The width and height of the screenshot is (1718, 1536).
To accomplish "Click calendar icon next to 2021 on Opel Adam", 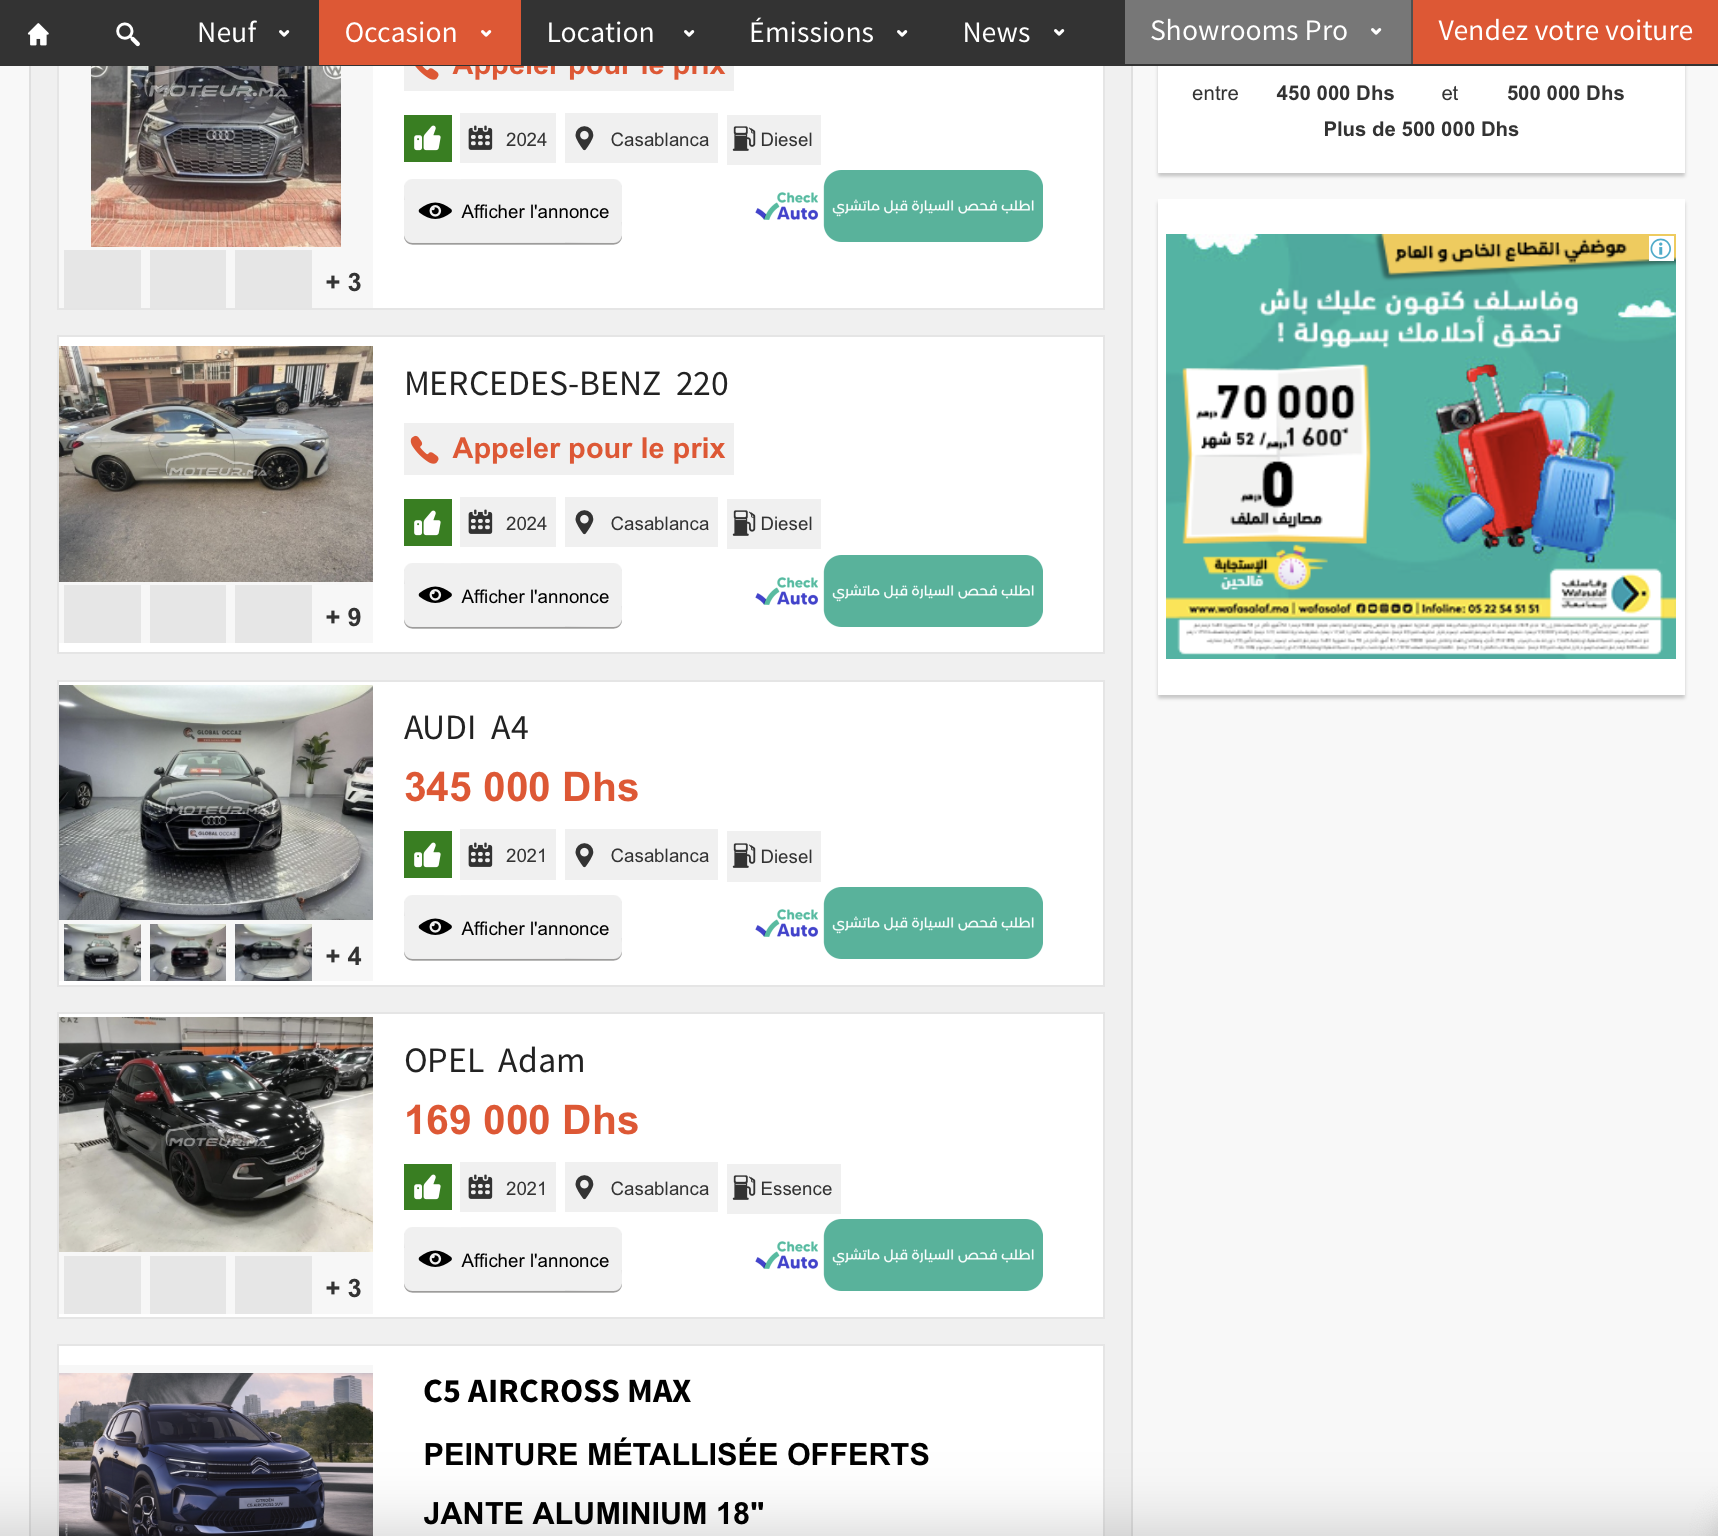I will click(x=480, y=1187).
